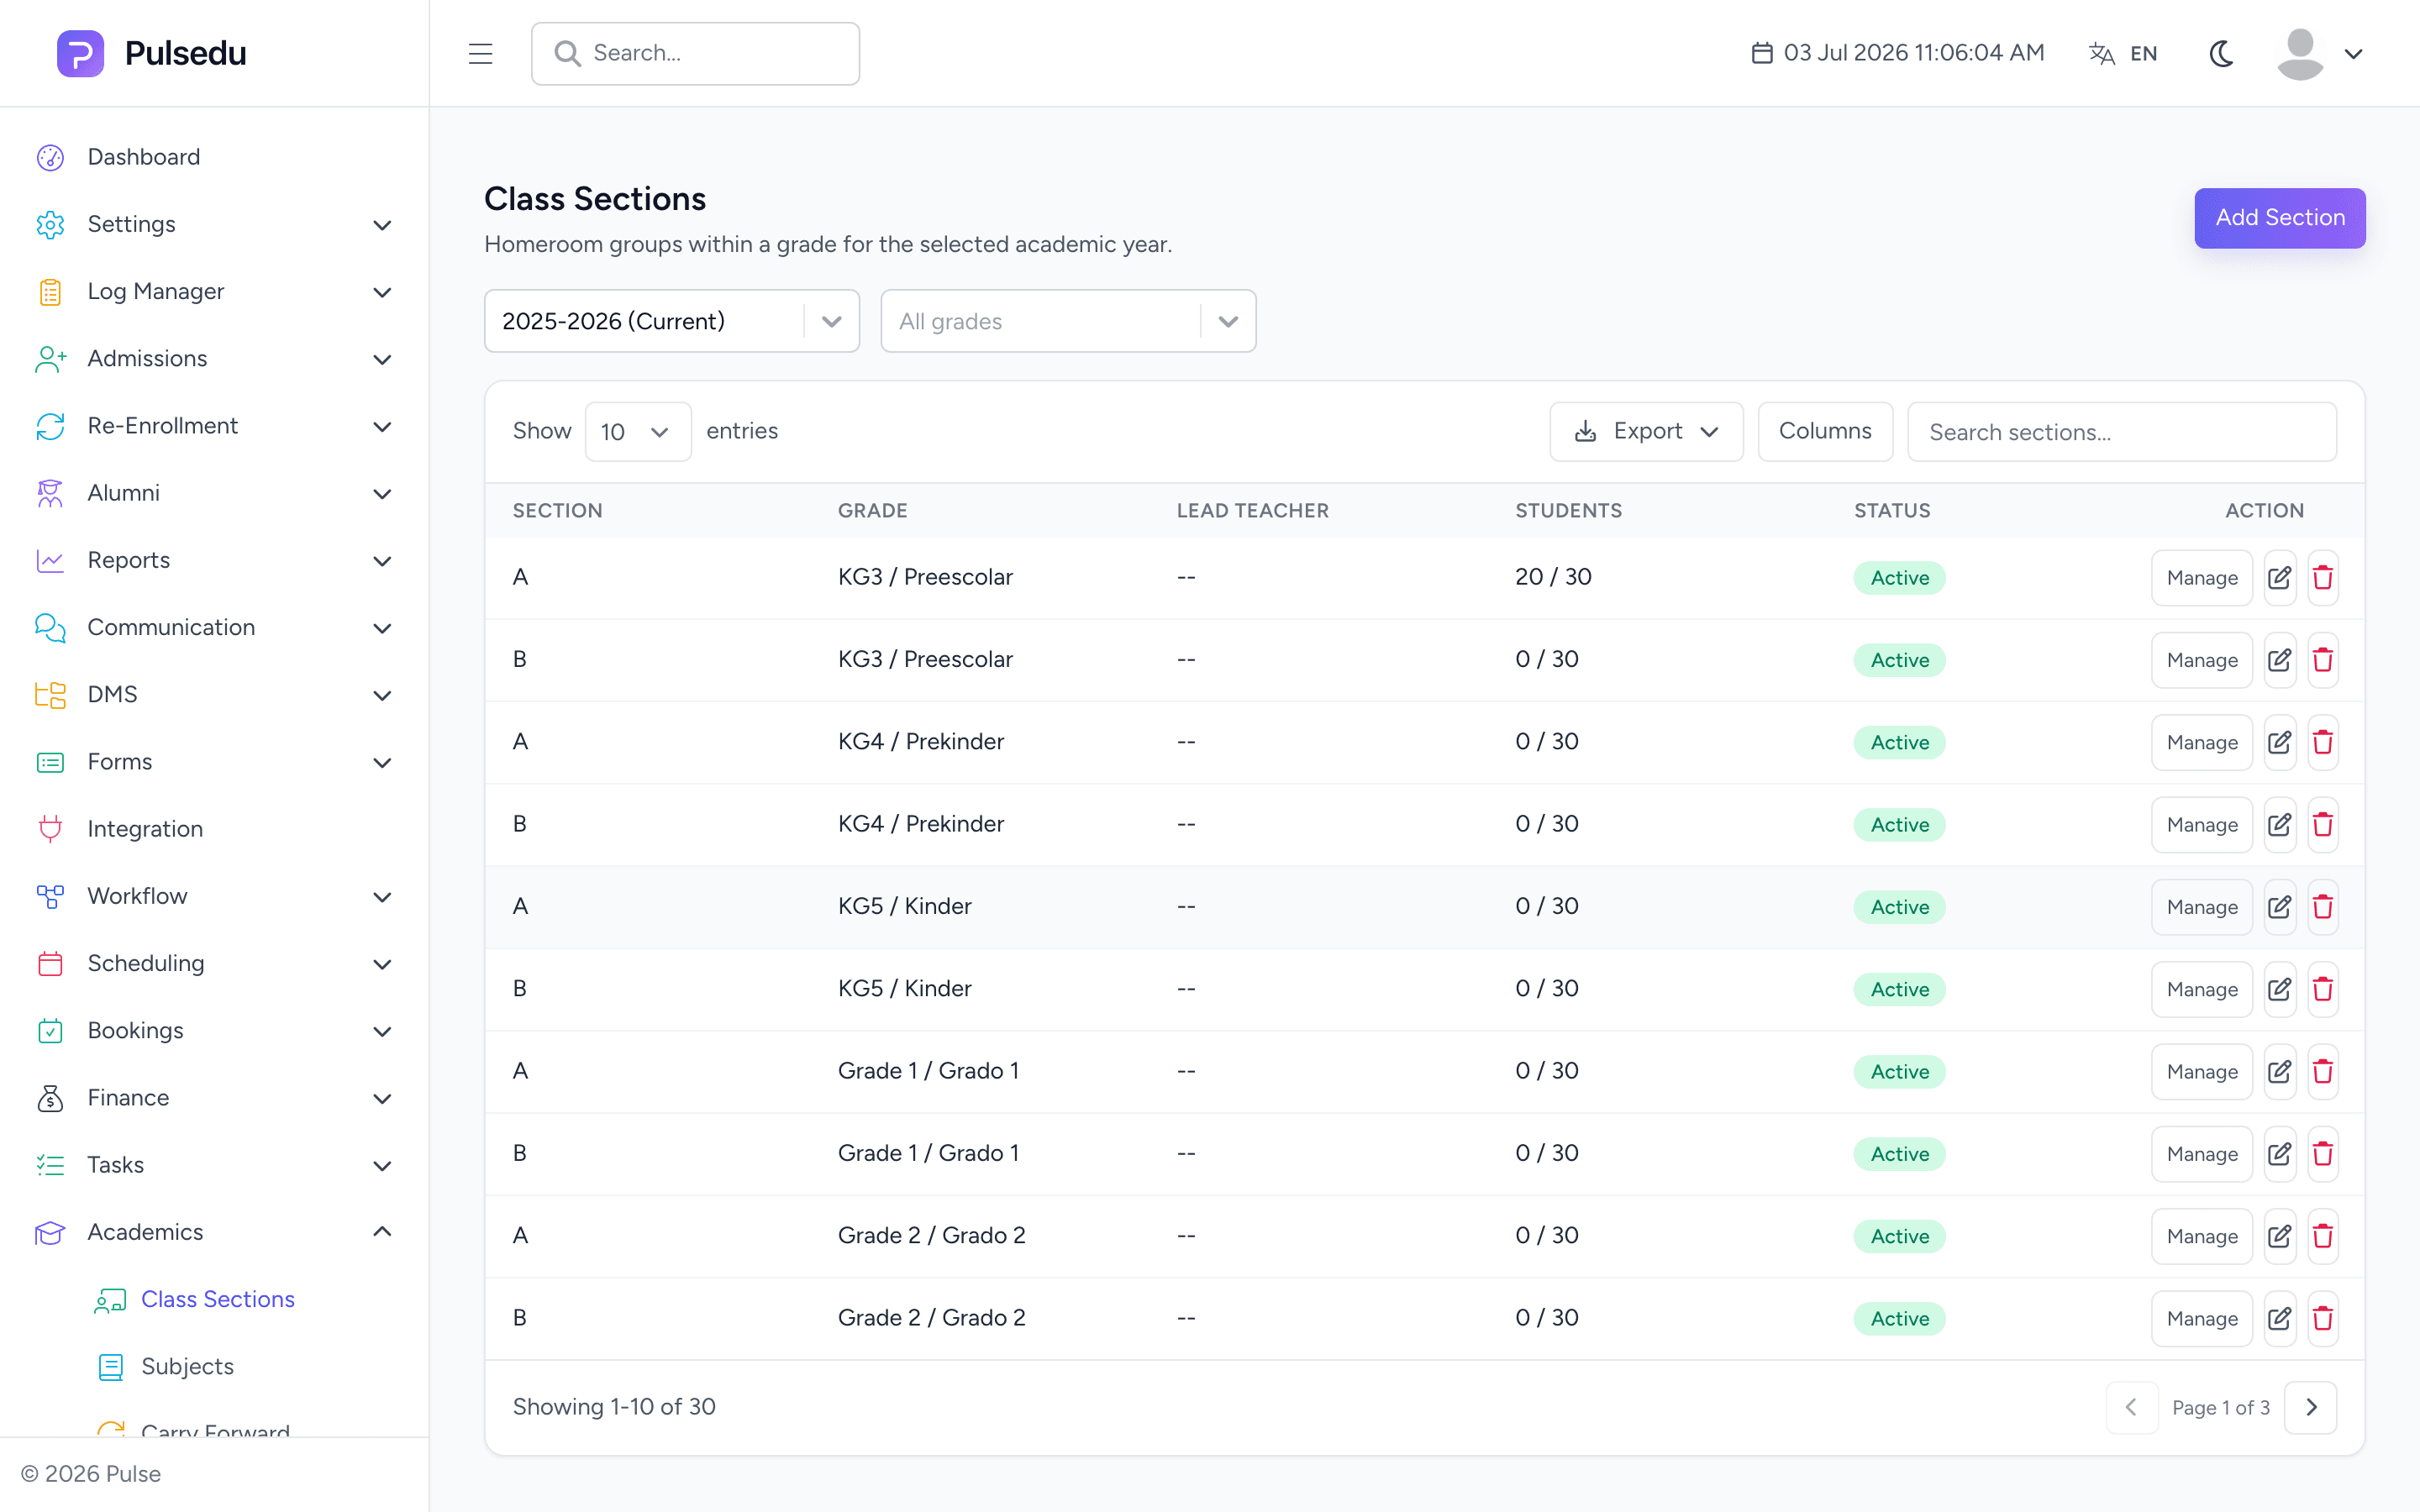Expand the Bookings sidebar menu
2420x1512 pixels.
pos(214,1030)
